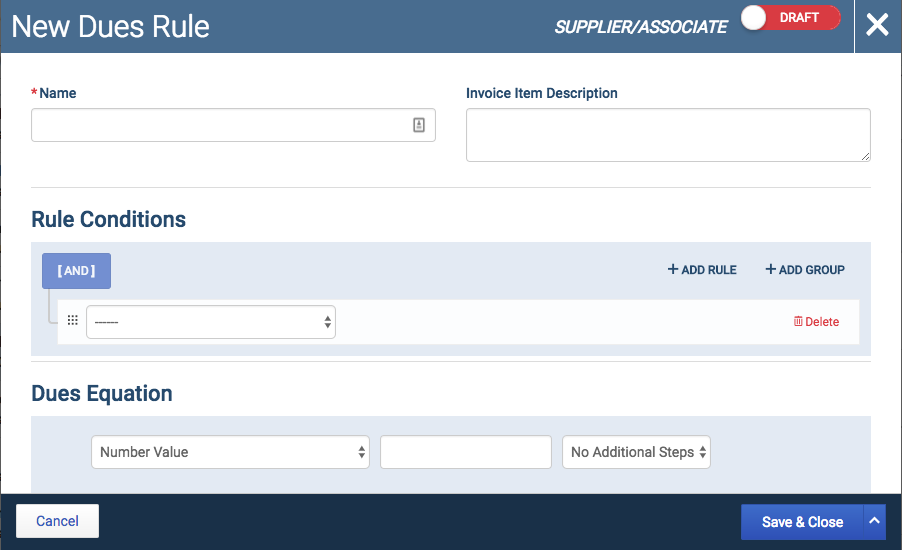Toggle the [AND] condition operator
Viewport: 902px width, 550px height.
77,270
